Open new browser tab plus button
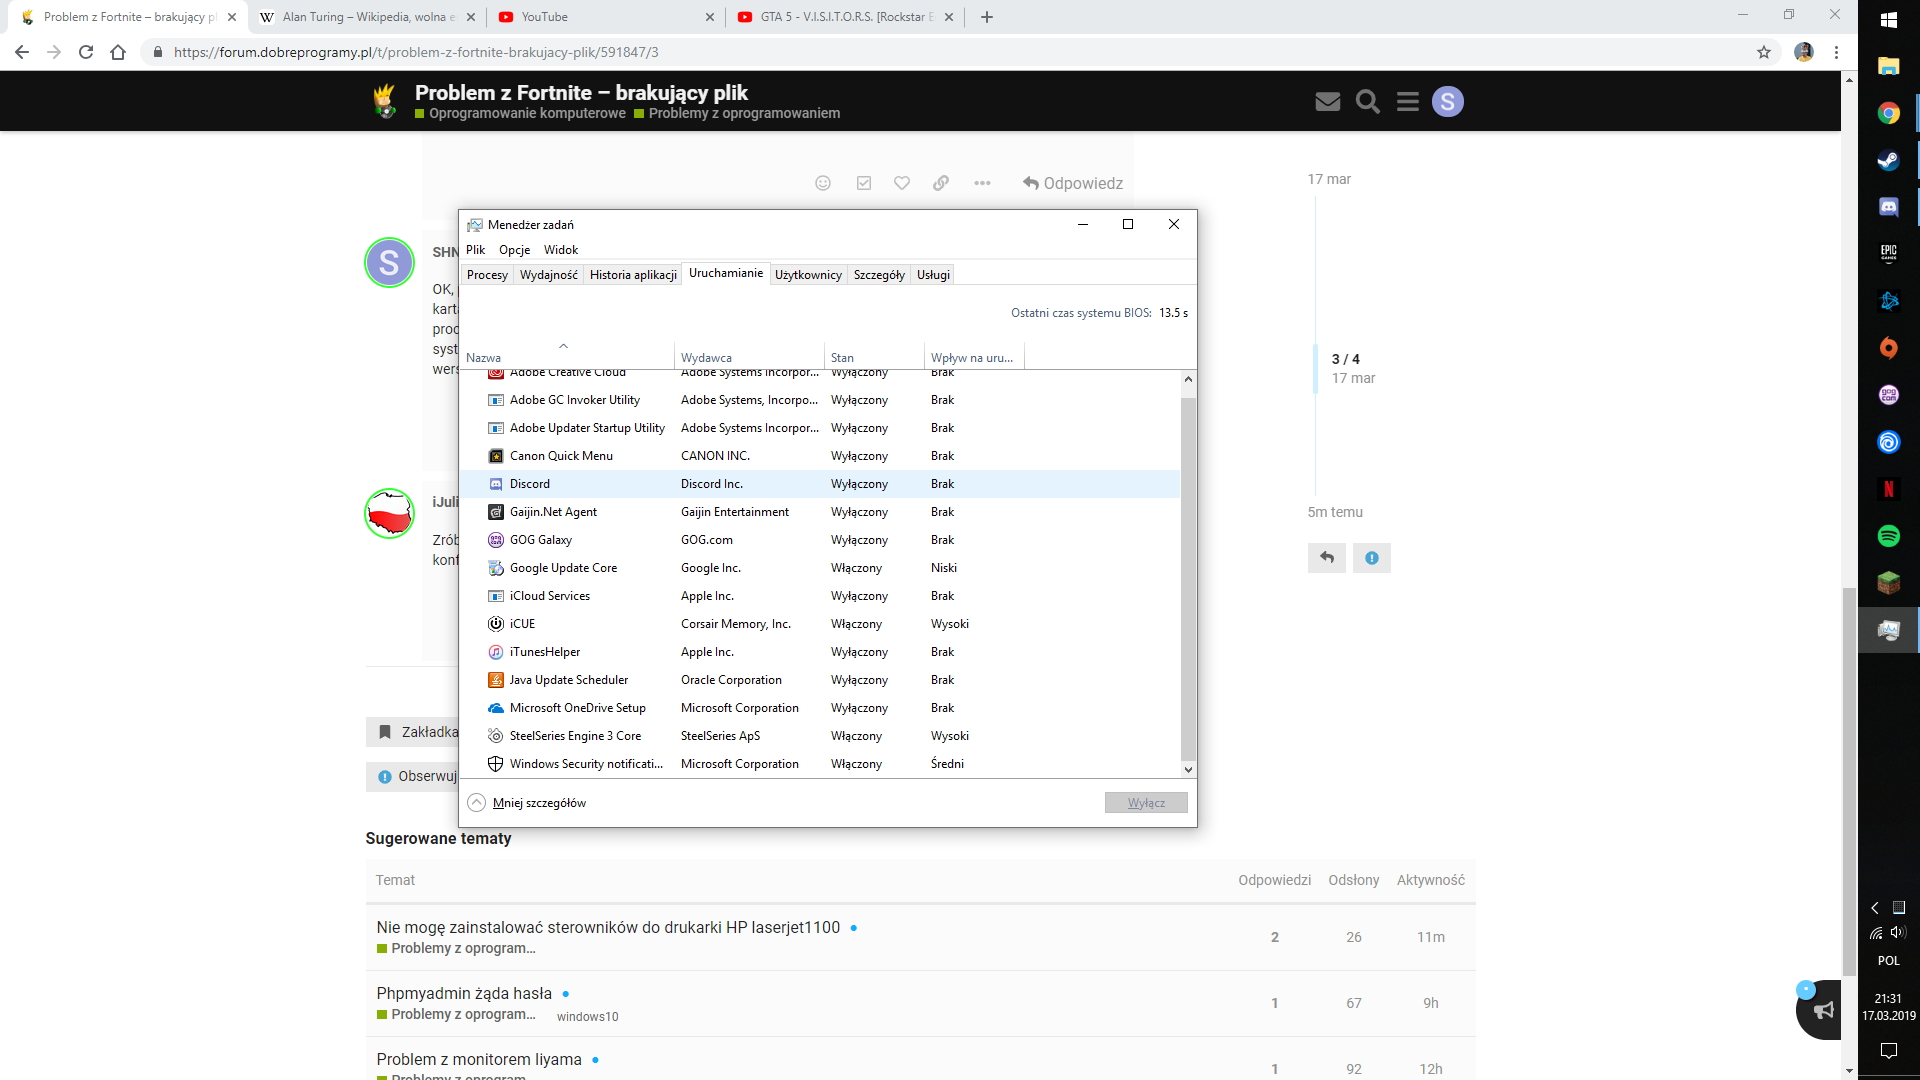Image resolution: width=1920 pixels, height=1080 pixels. 987,17
